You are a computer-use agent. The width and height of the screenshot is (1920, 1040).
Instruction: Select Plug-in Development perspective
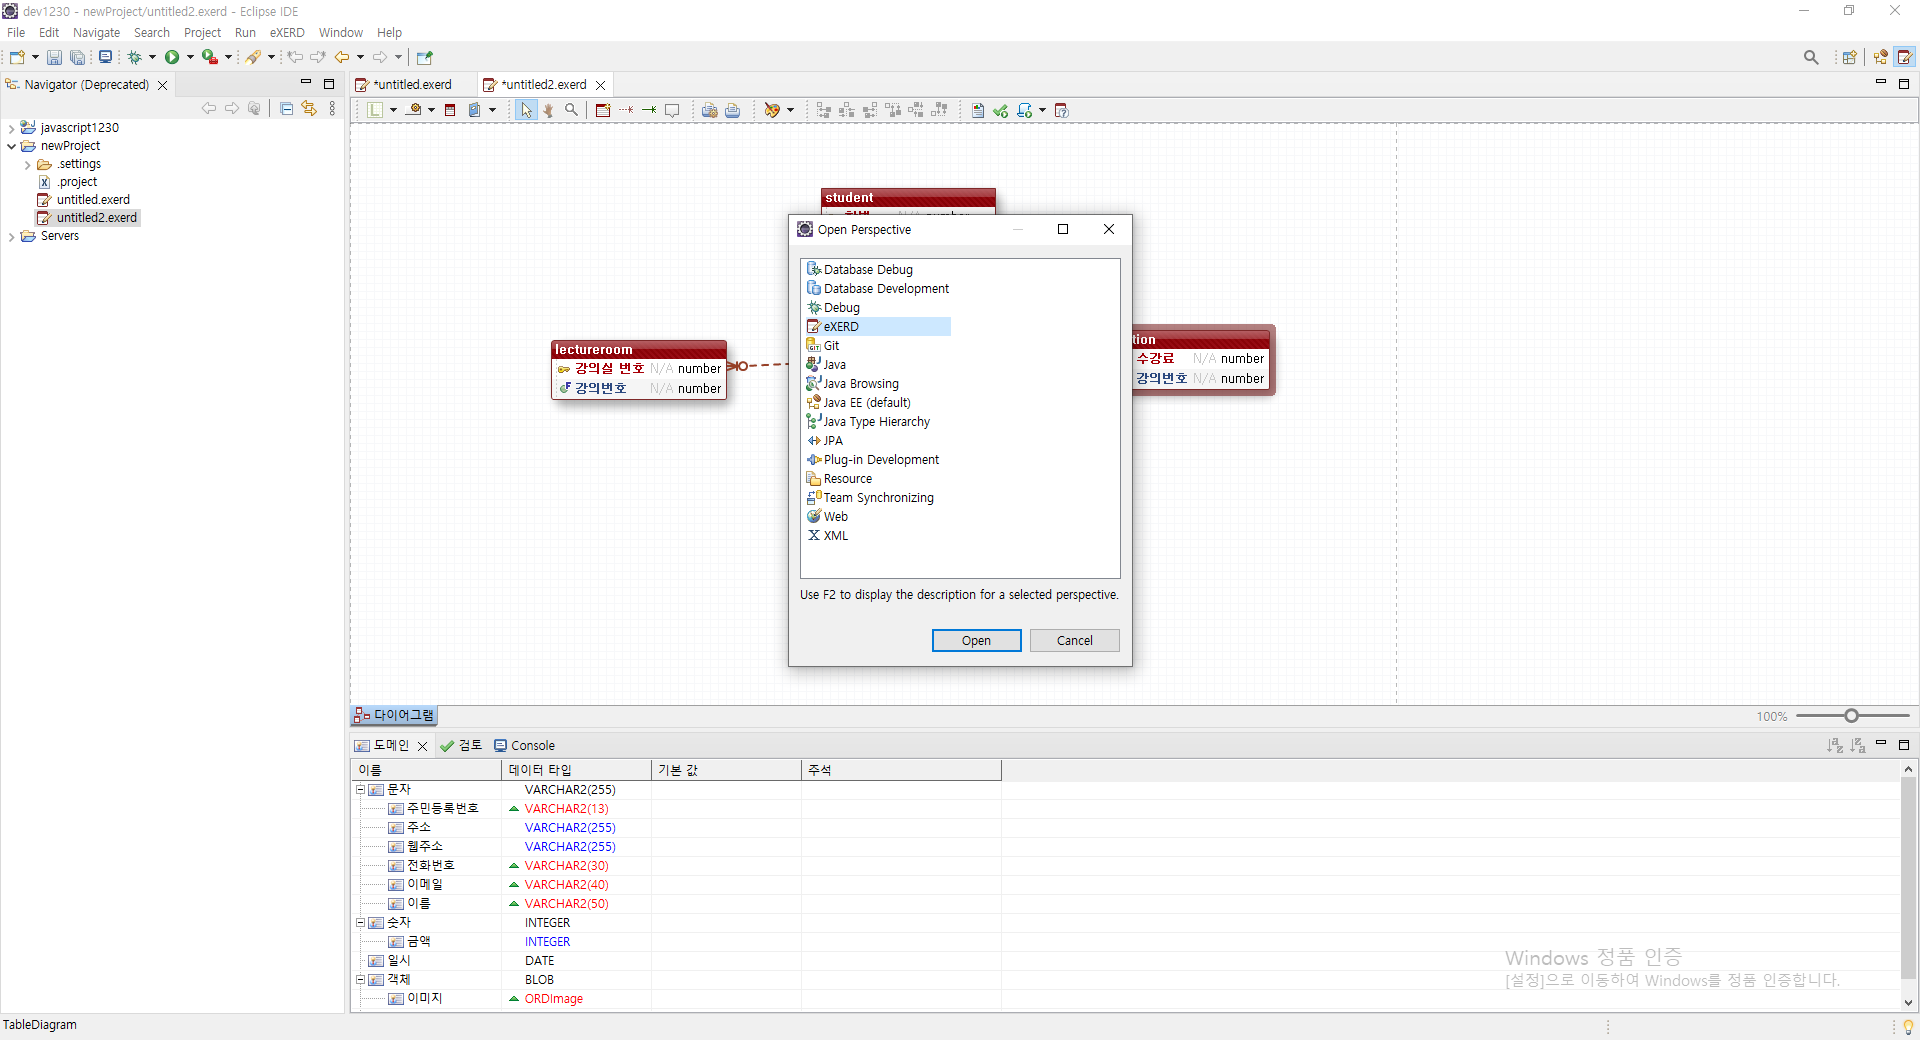pyautogui.click(x=873, y=460)
